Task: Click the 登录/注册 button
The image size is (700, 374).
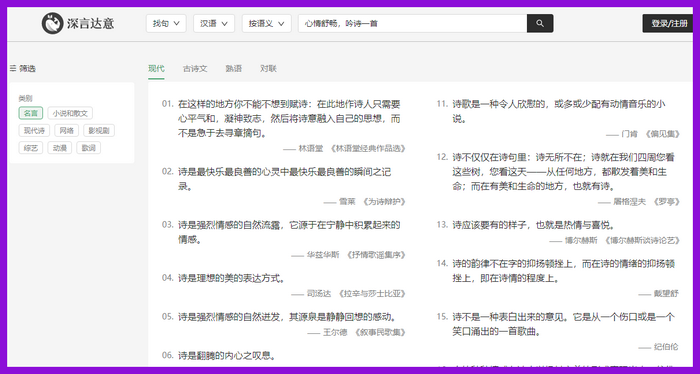Action: [x=669, y=23]
